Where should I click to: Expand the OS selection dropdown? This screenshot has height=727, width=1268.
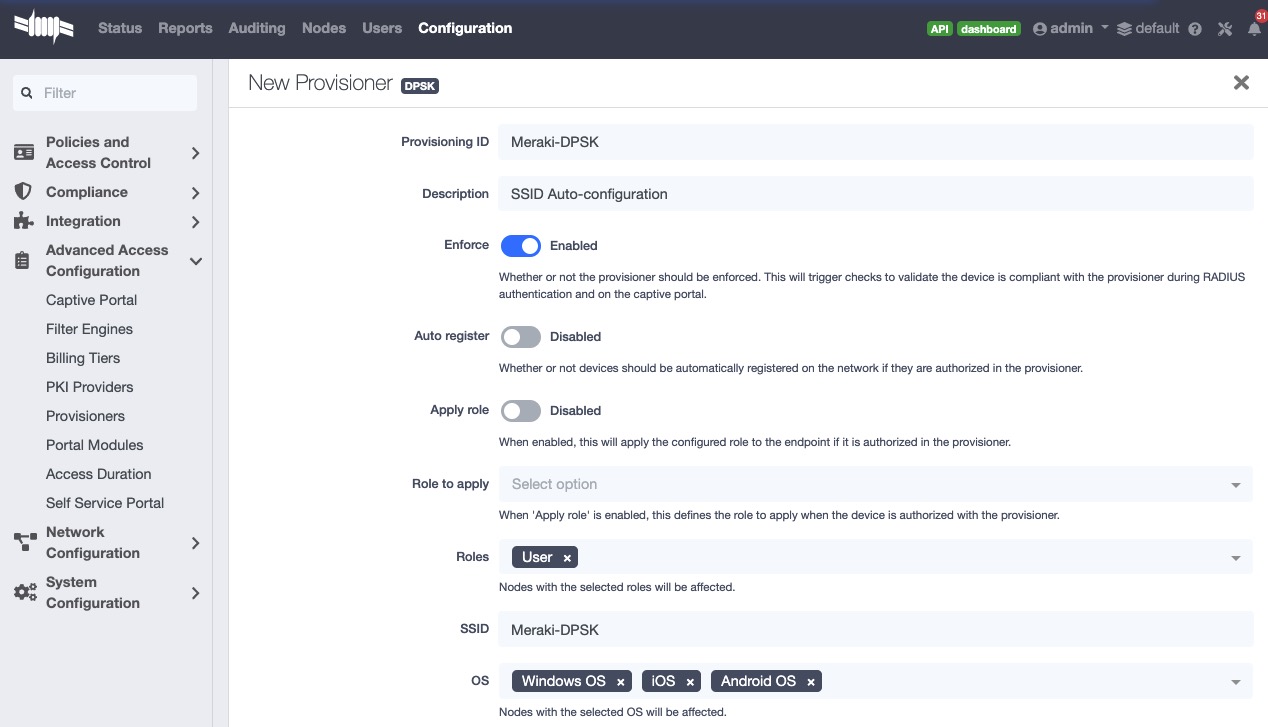tap(1238, 681)
